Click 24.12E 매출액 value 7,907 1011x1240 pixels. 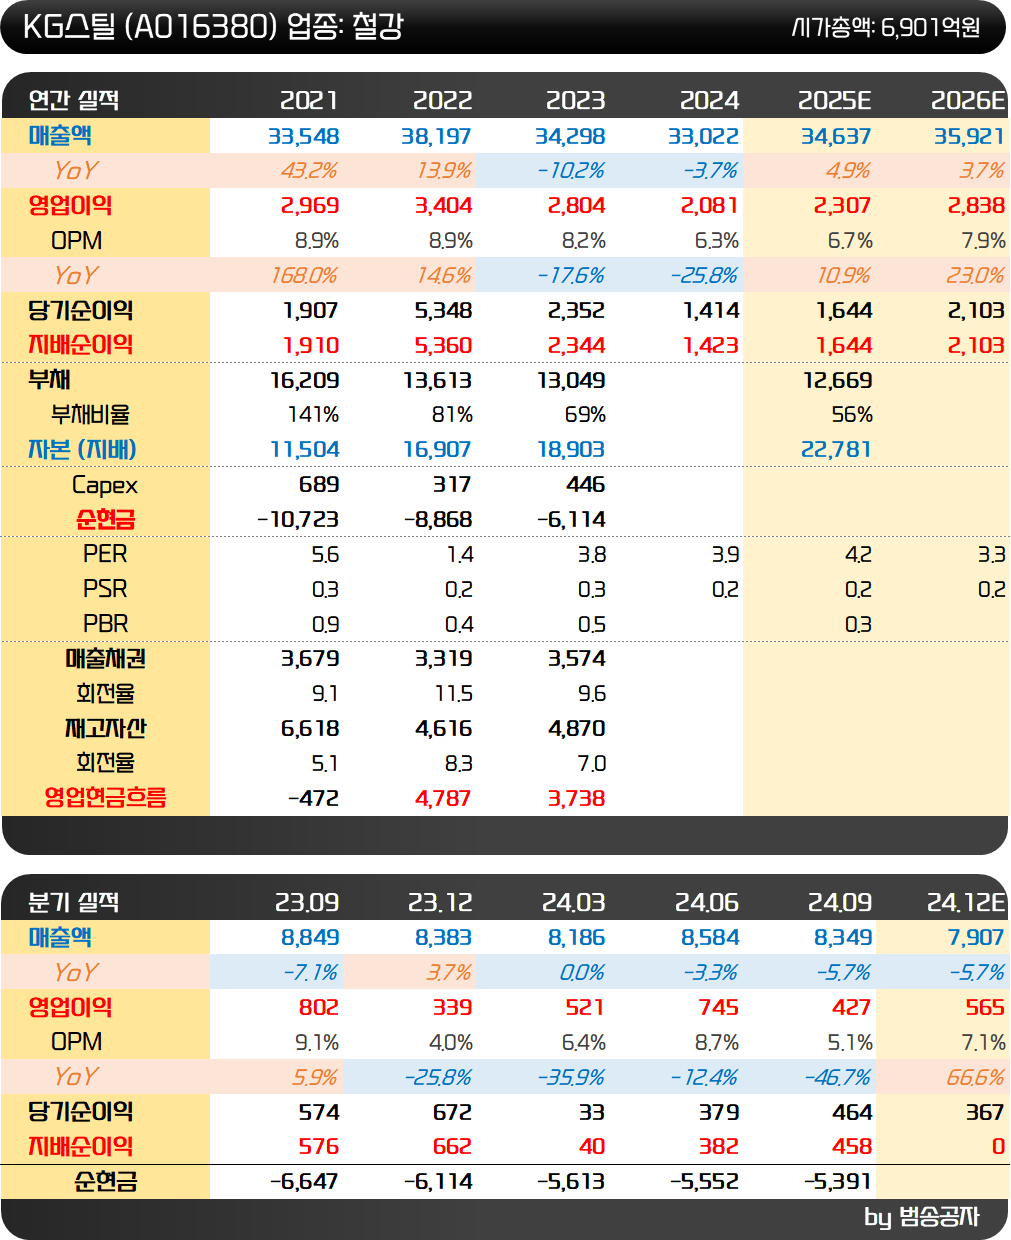pyautogui.click(x=976, y=938)
